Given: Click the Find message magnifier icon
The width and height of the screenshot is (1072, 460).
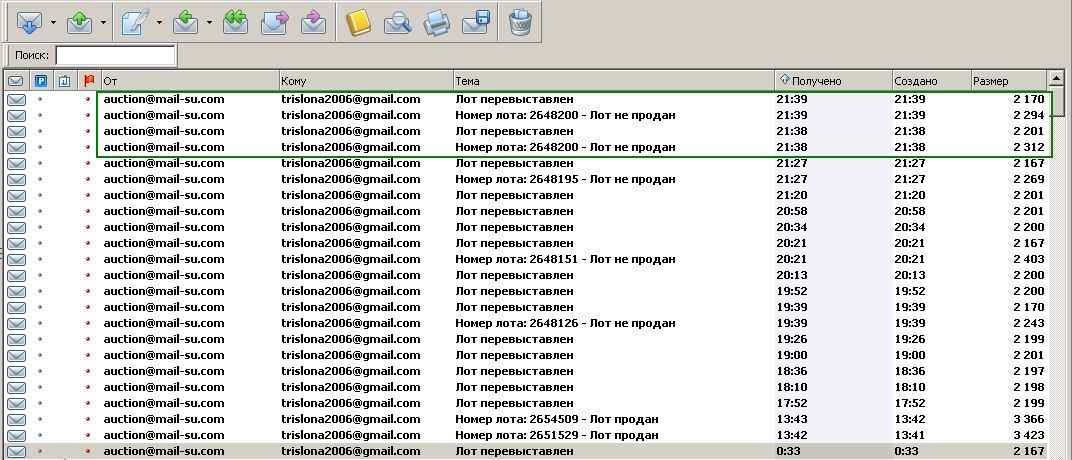Looking at the screenshot, I should coord(397,22).
